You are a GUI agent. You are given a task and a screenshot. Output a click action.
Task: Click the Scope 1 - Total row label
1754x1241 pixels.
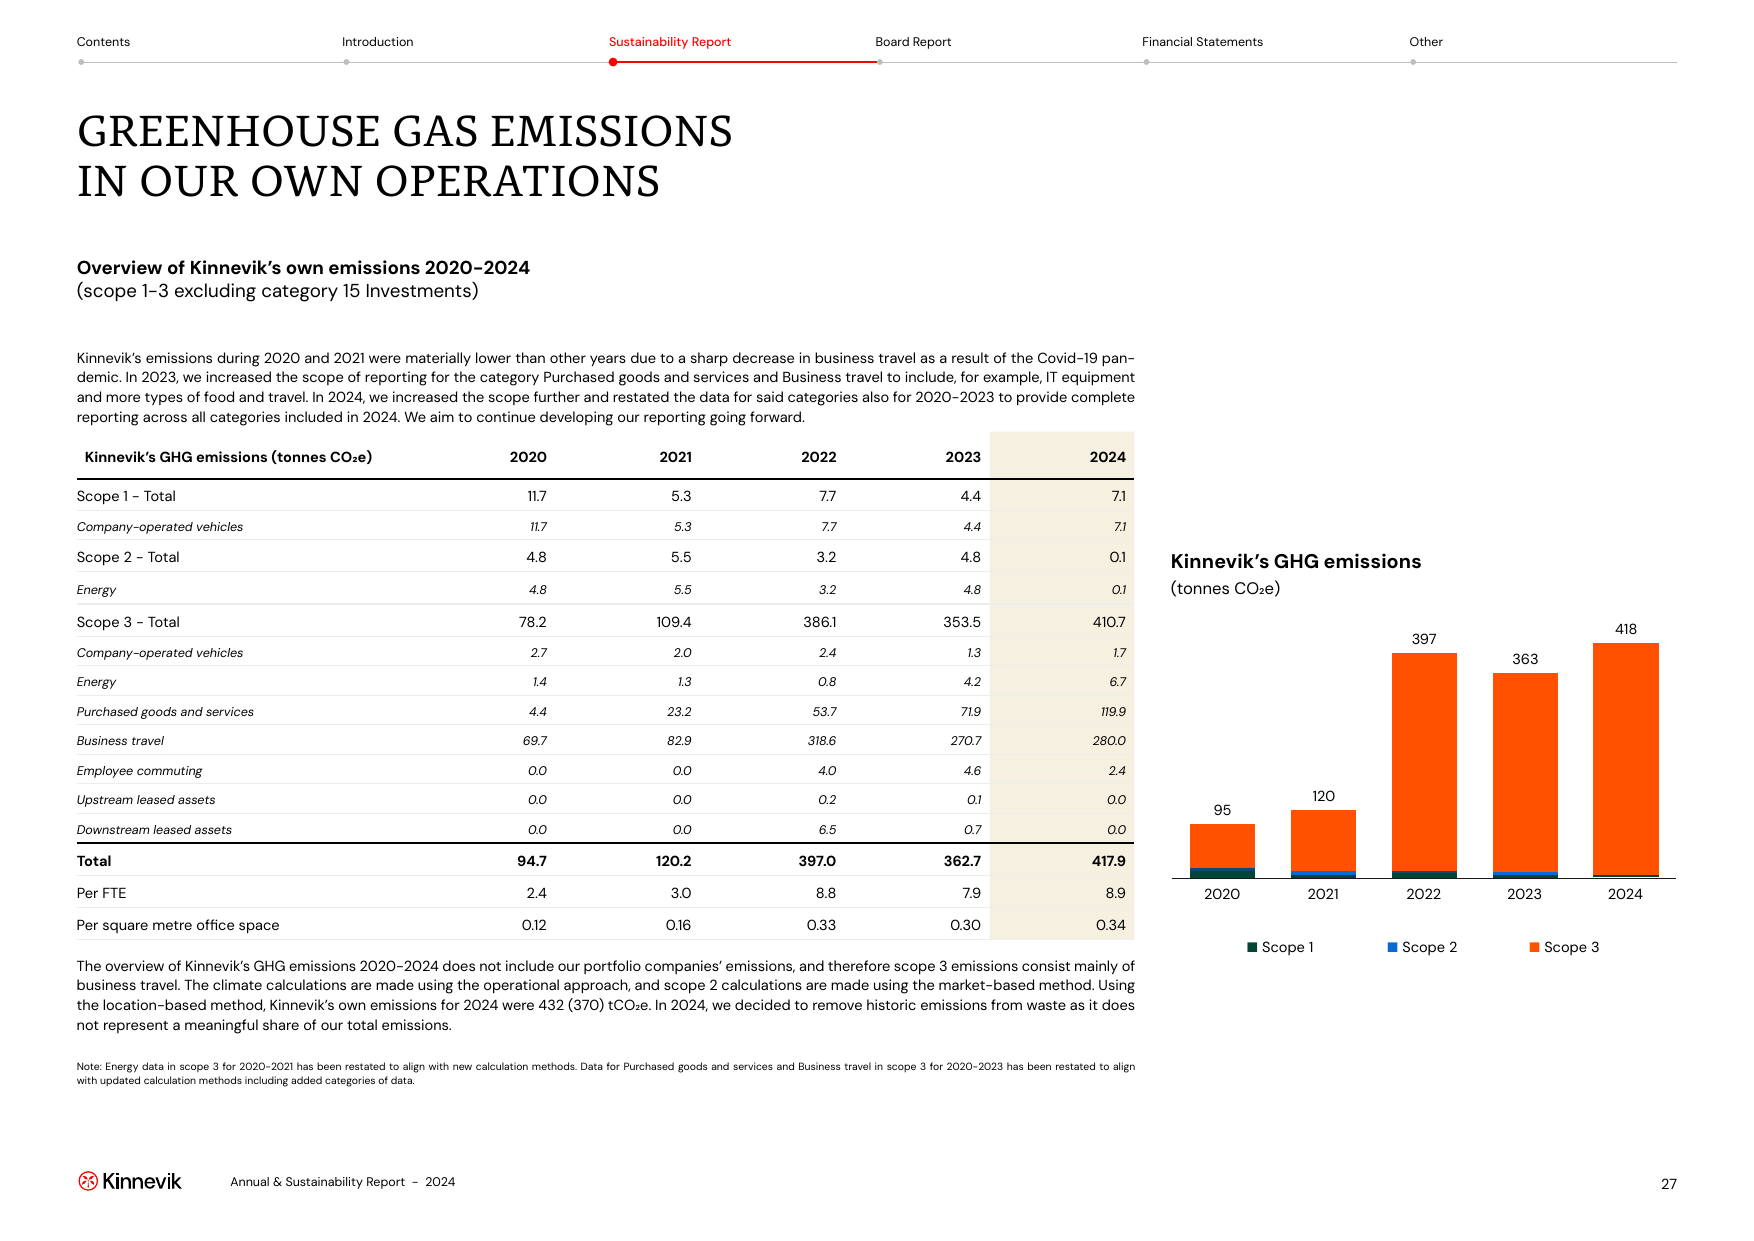(x=126, y=496)
